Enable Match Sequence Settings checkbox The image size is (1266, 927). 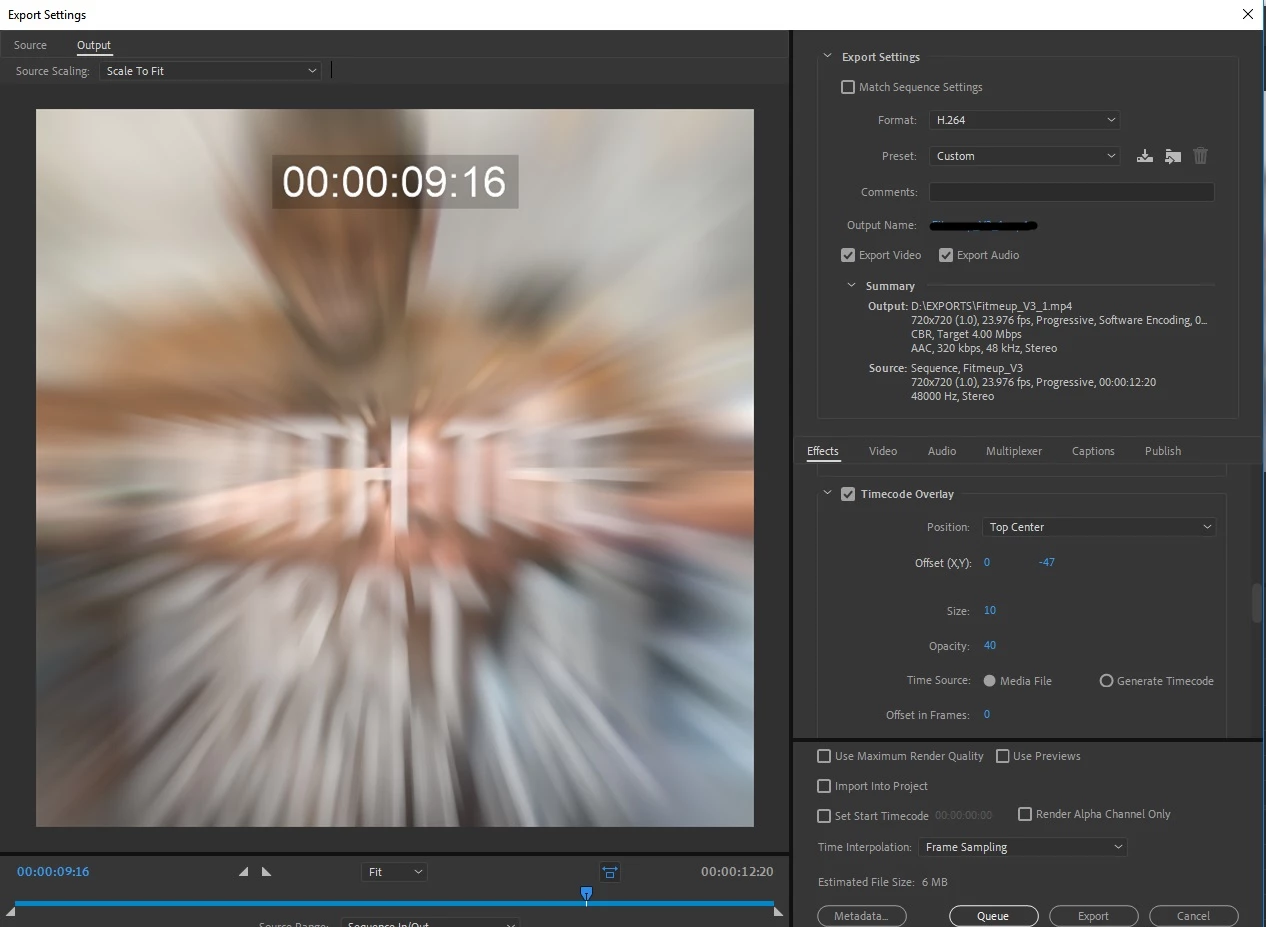(x=848, y=87)
